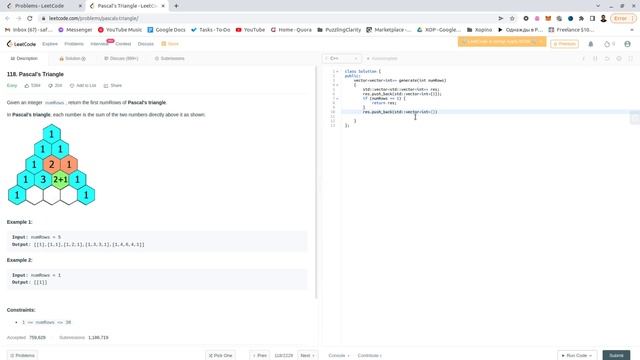Open the Contribute dropdown
Viewport: 640px width, 360px height.
click(370, 356)
